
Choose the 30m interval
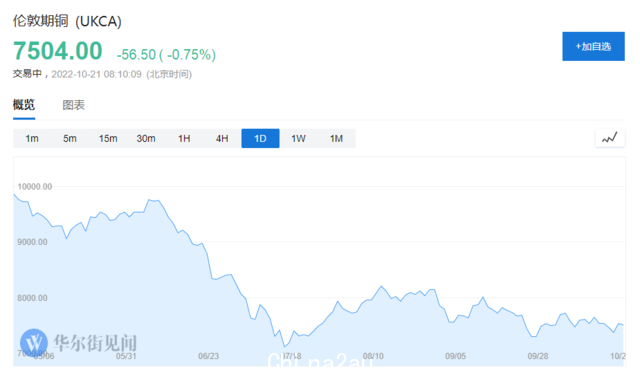(146, 138)
